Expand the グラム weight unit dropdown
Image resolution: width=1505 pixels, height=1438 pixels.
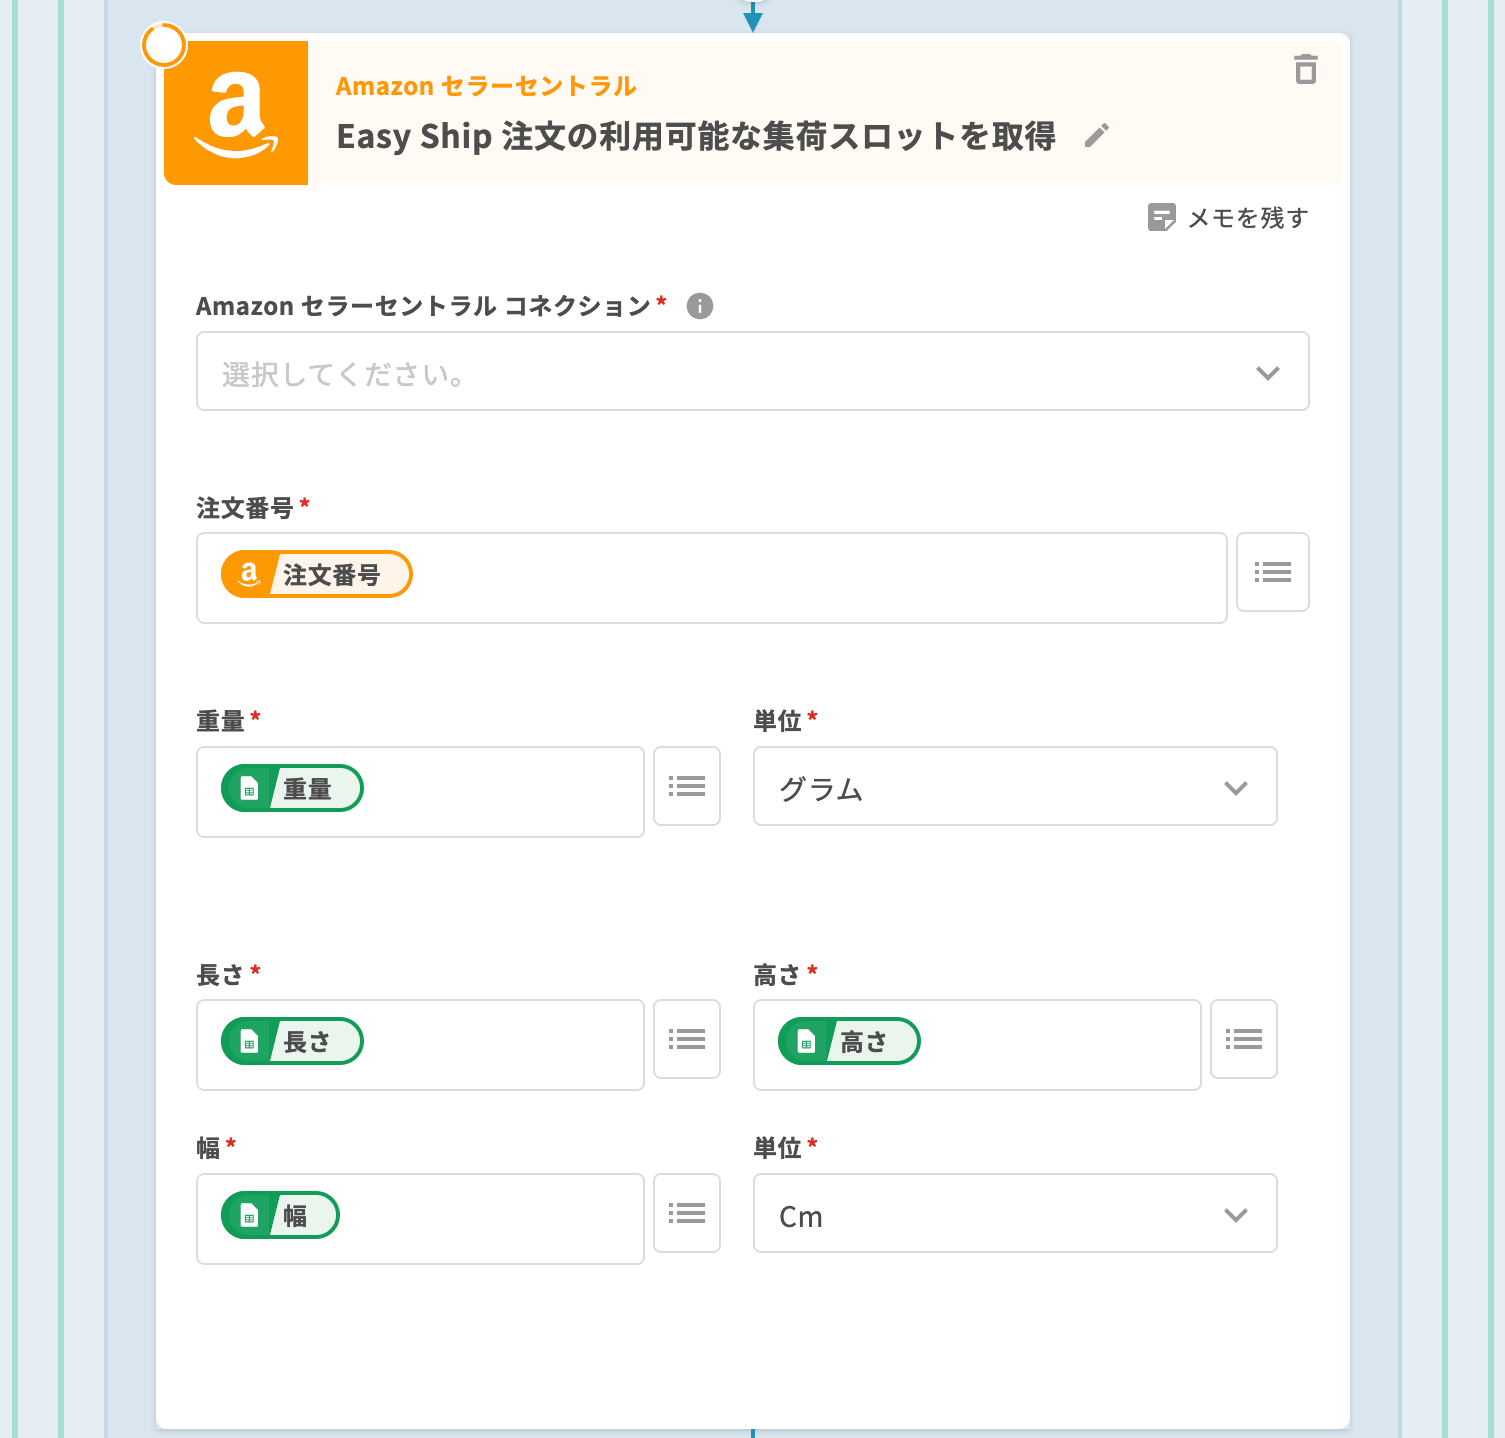tap(1014, 787)
